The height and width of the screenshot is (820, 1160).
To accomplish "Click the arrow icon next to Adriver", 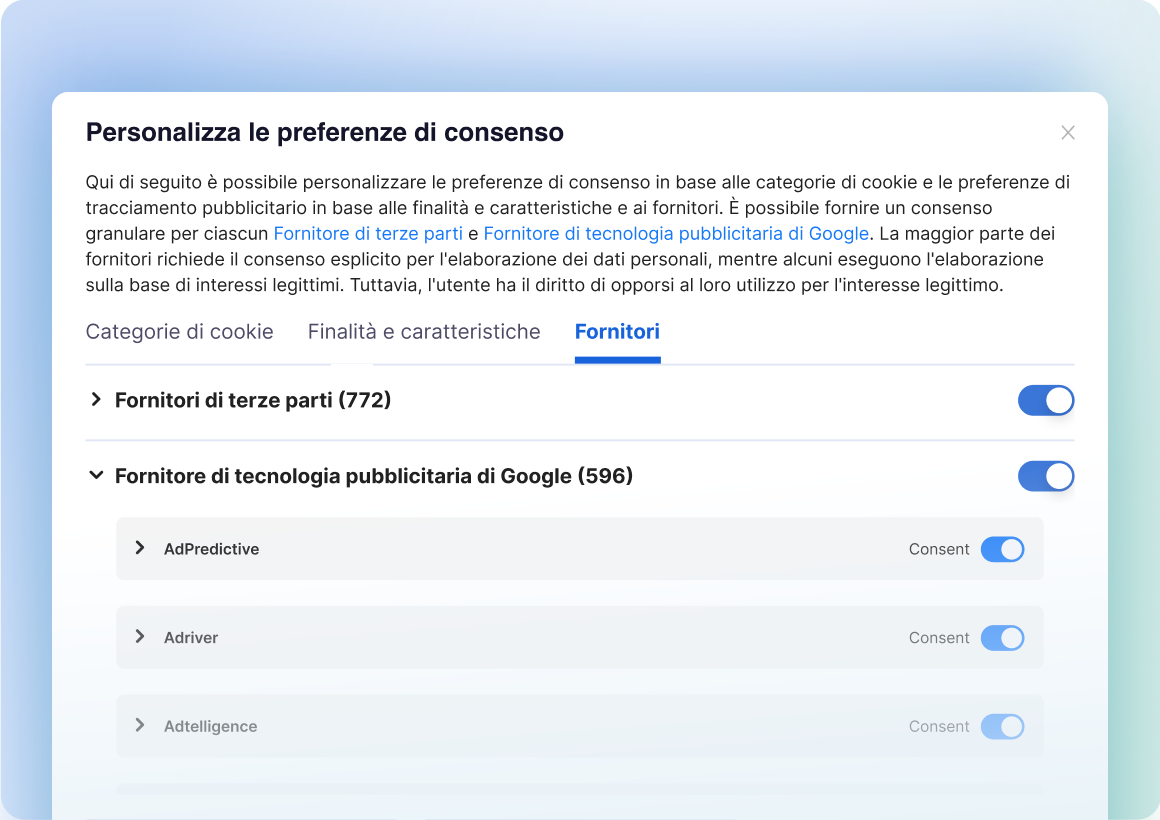I will pos(140,637).
